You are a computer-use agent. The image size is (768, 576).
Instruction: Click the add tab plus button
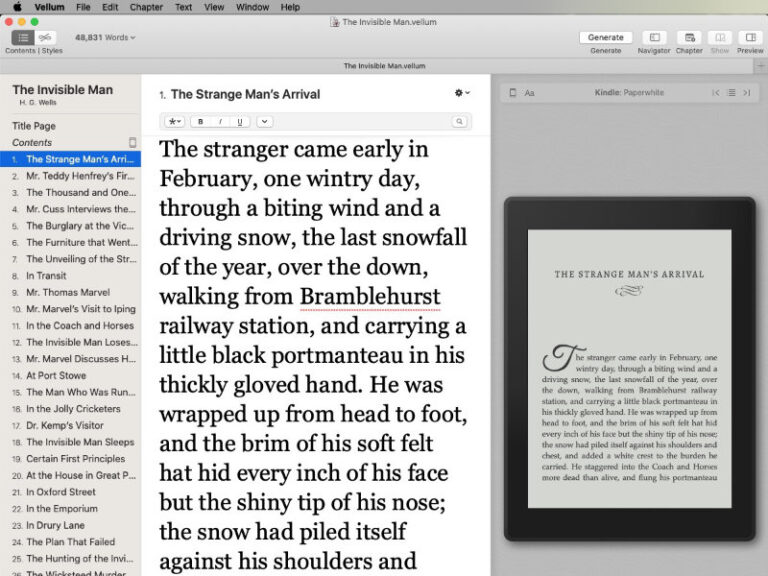761,66
